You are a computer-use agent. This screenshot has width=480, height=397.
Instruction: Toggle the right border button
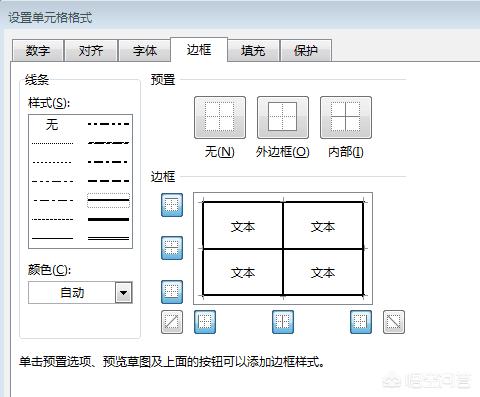[x=361, y=322]
